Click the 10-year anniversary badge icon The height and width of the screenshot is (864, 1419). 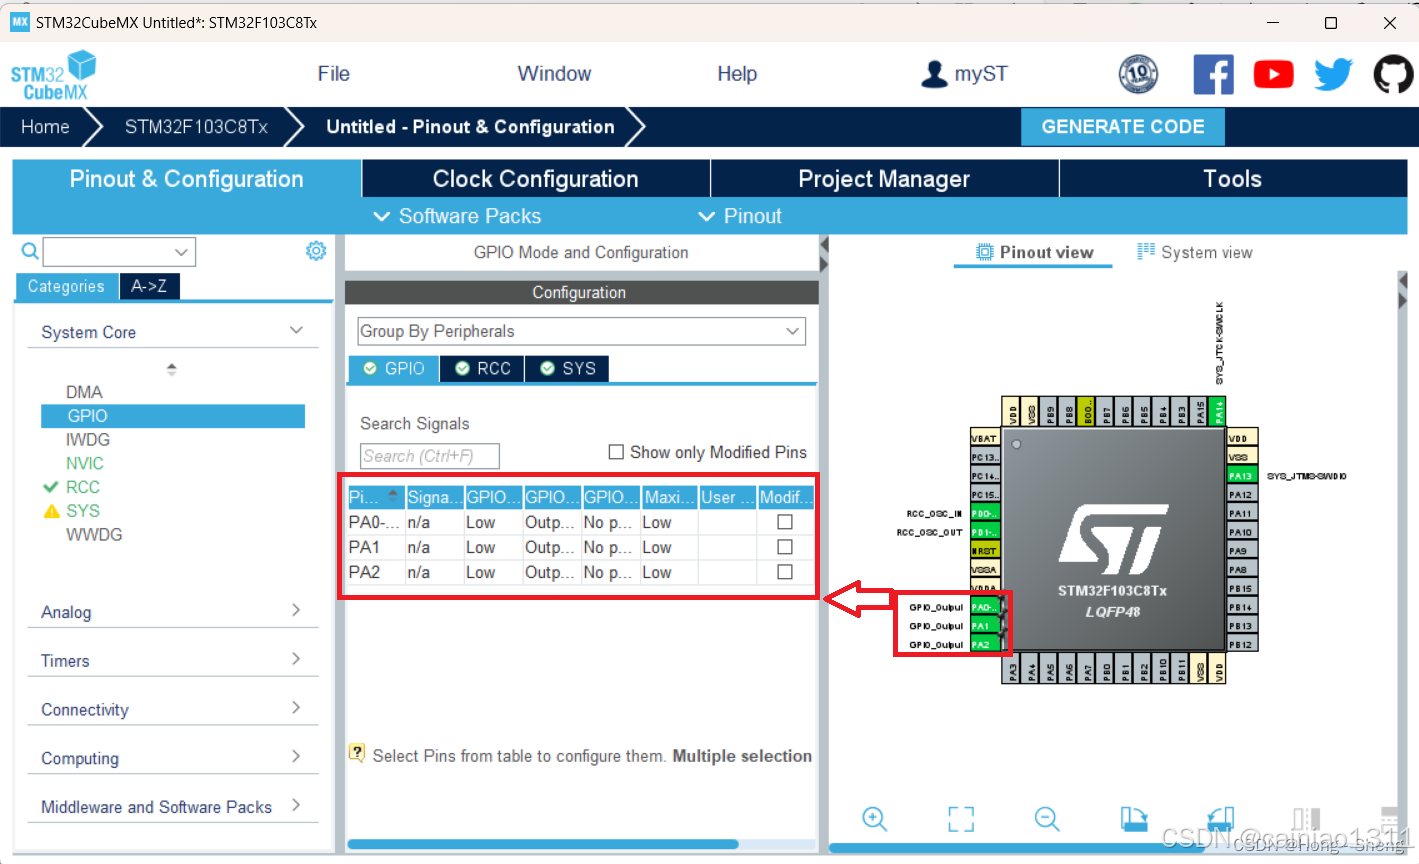coord(1138,74)
